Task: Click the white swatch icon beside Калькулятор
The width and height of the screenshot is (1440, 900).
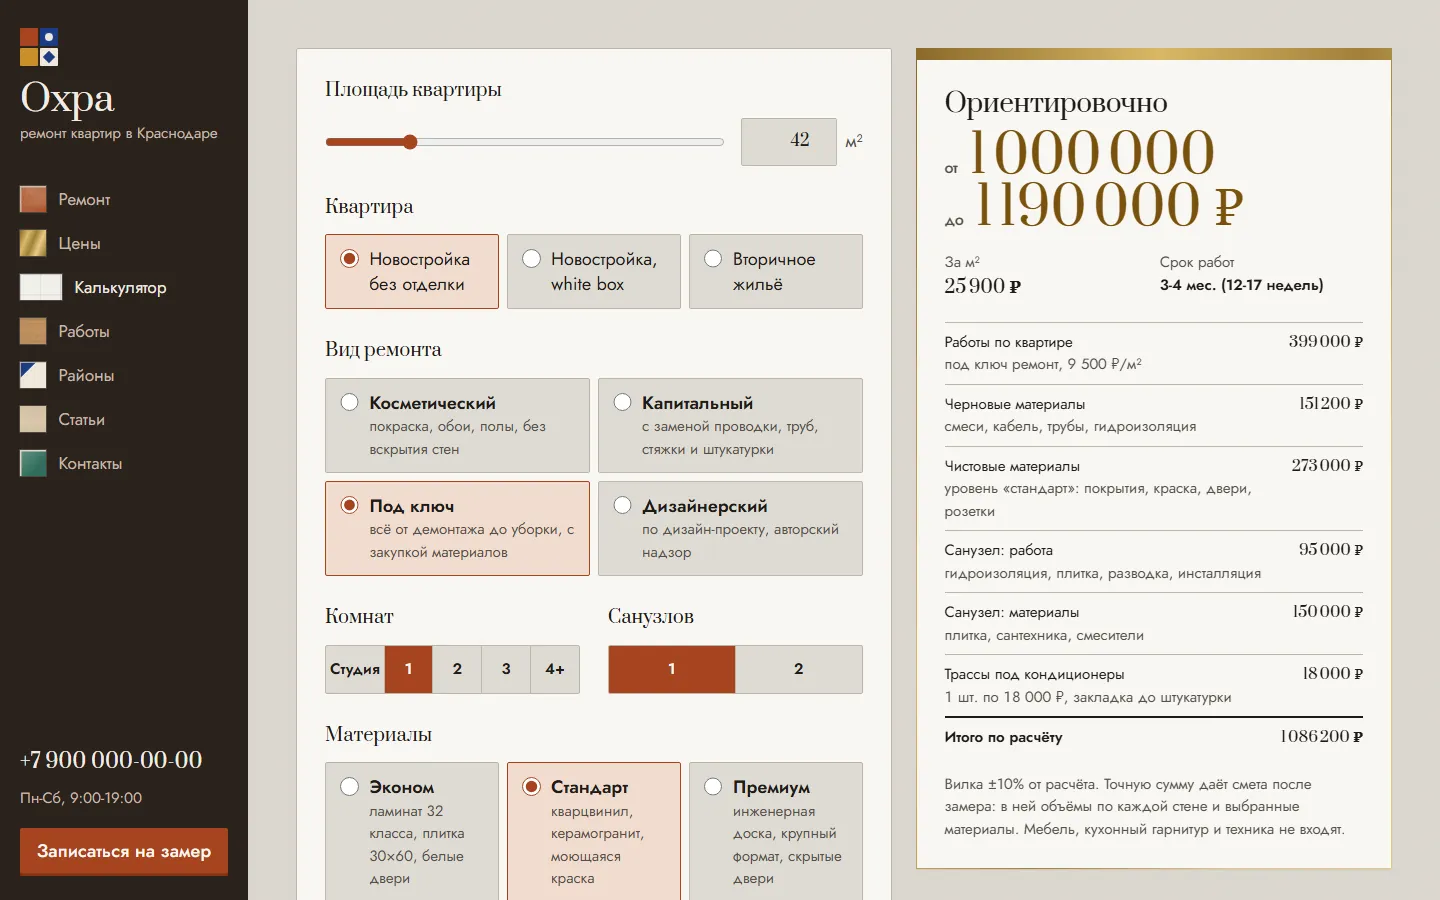Action: 41,287
